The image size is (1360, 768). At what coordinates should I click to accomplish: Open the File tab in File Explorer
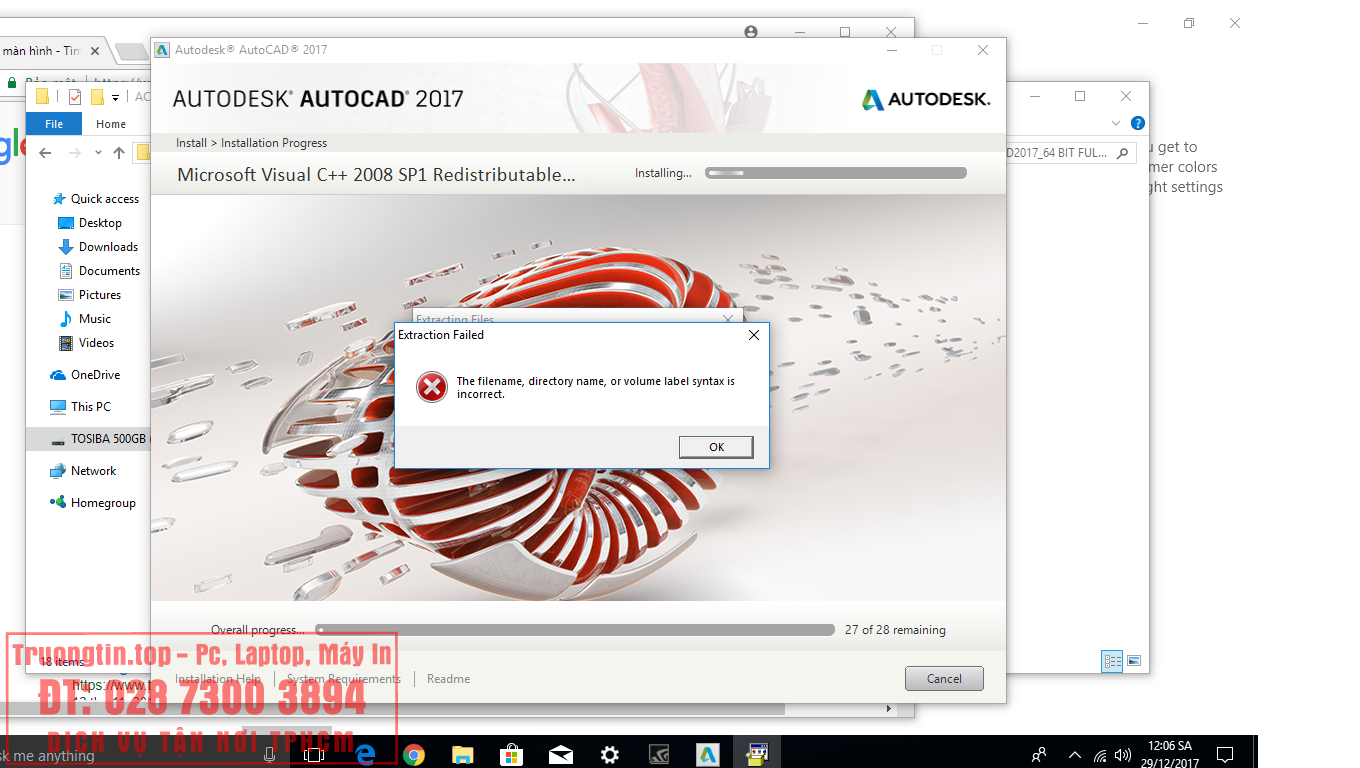coord(54,124)
